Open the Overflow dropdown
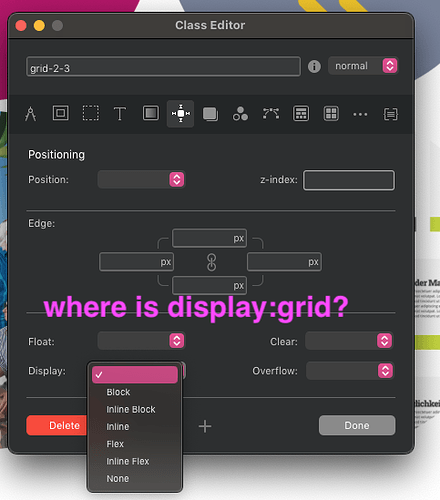 point(350,371)
